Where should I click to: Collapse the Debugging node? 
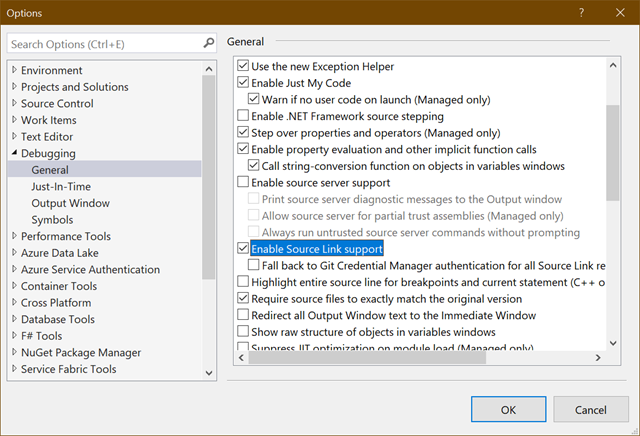(14, 153)
